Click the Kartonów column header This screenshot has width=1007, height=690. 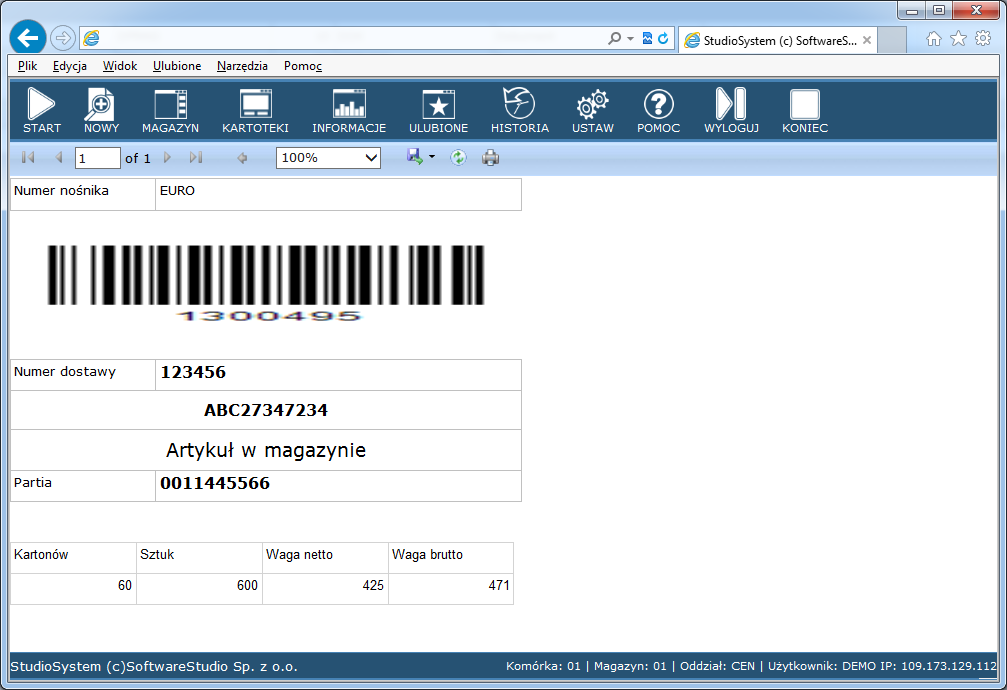coord(41,554)
